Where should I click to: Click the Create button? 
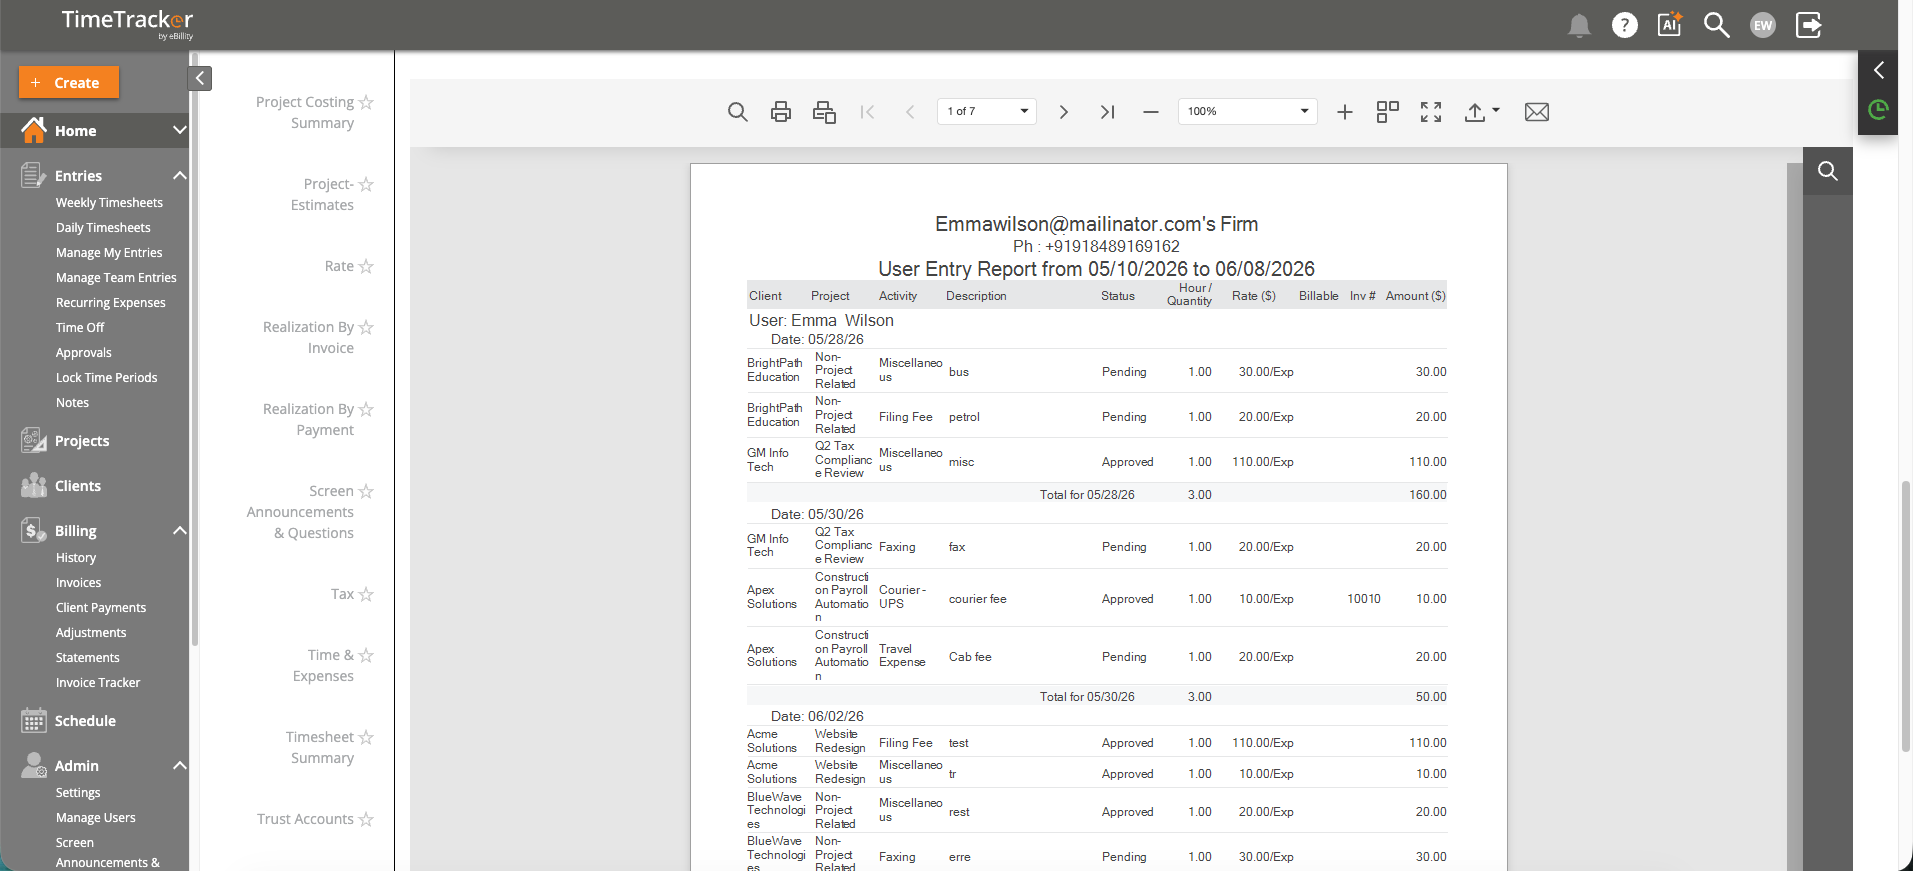[x=69, y=82]
